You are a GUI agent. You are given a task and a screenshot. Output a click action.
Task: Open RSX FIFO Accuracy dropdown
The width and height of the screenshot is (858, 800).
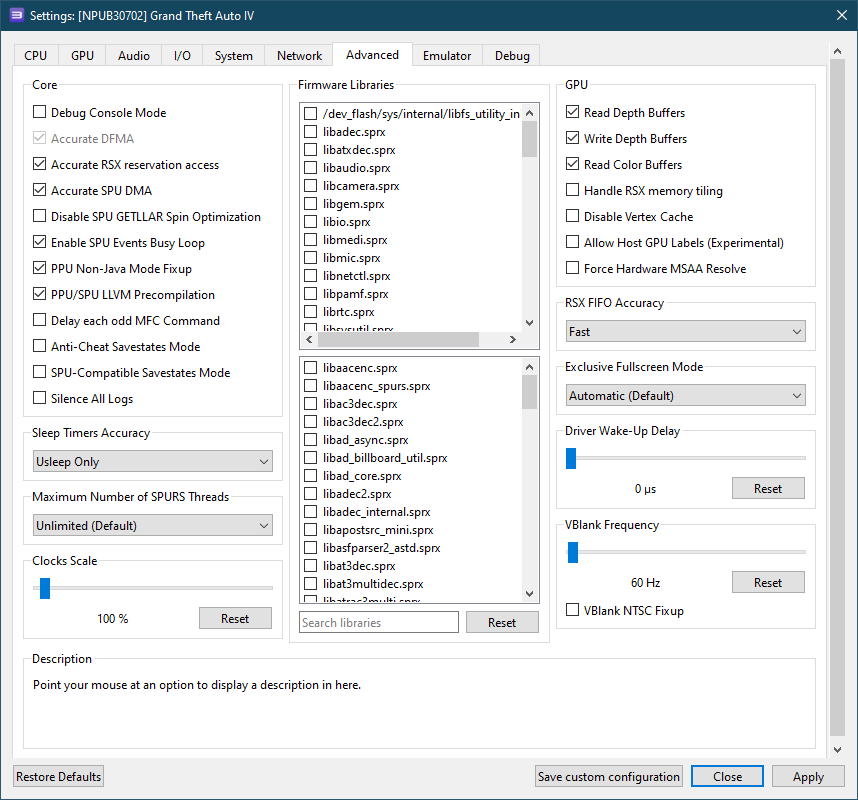pos(686,332)
